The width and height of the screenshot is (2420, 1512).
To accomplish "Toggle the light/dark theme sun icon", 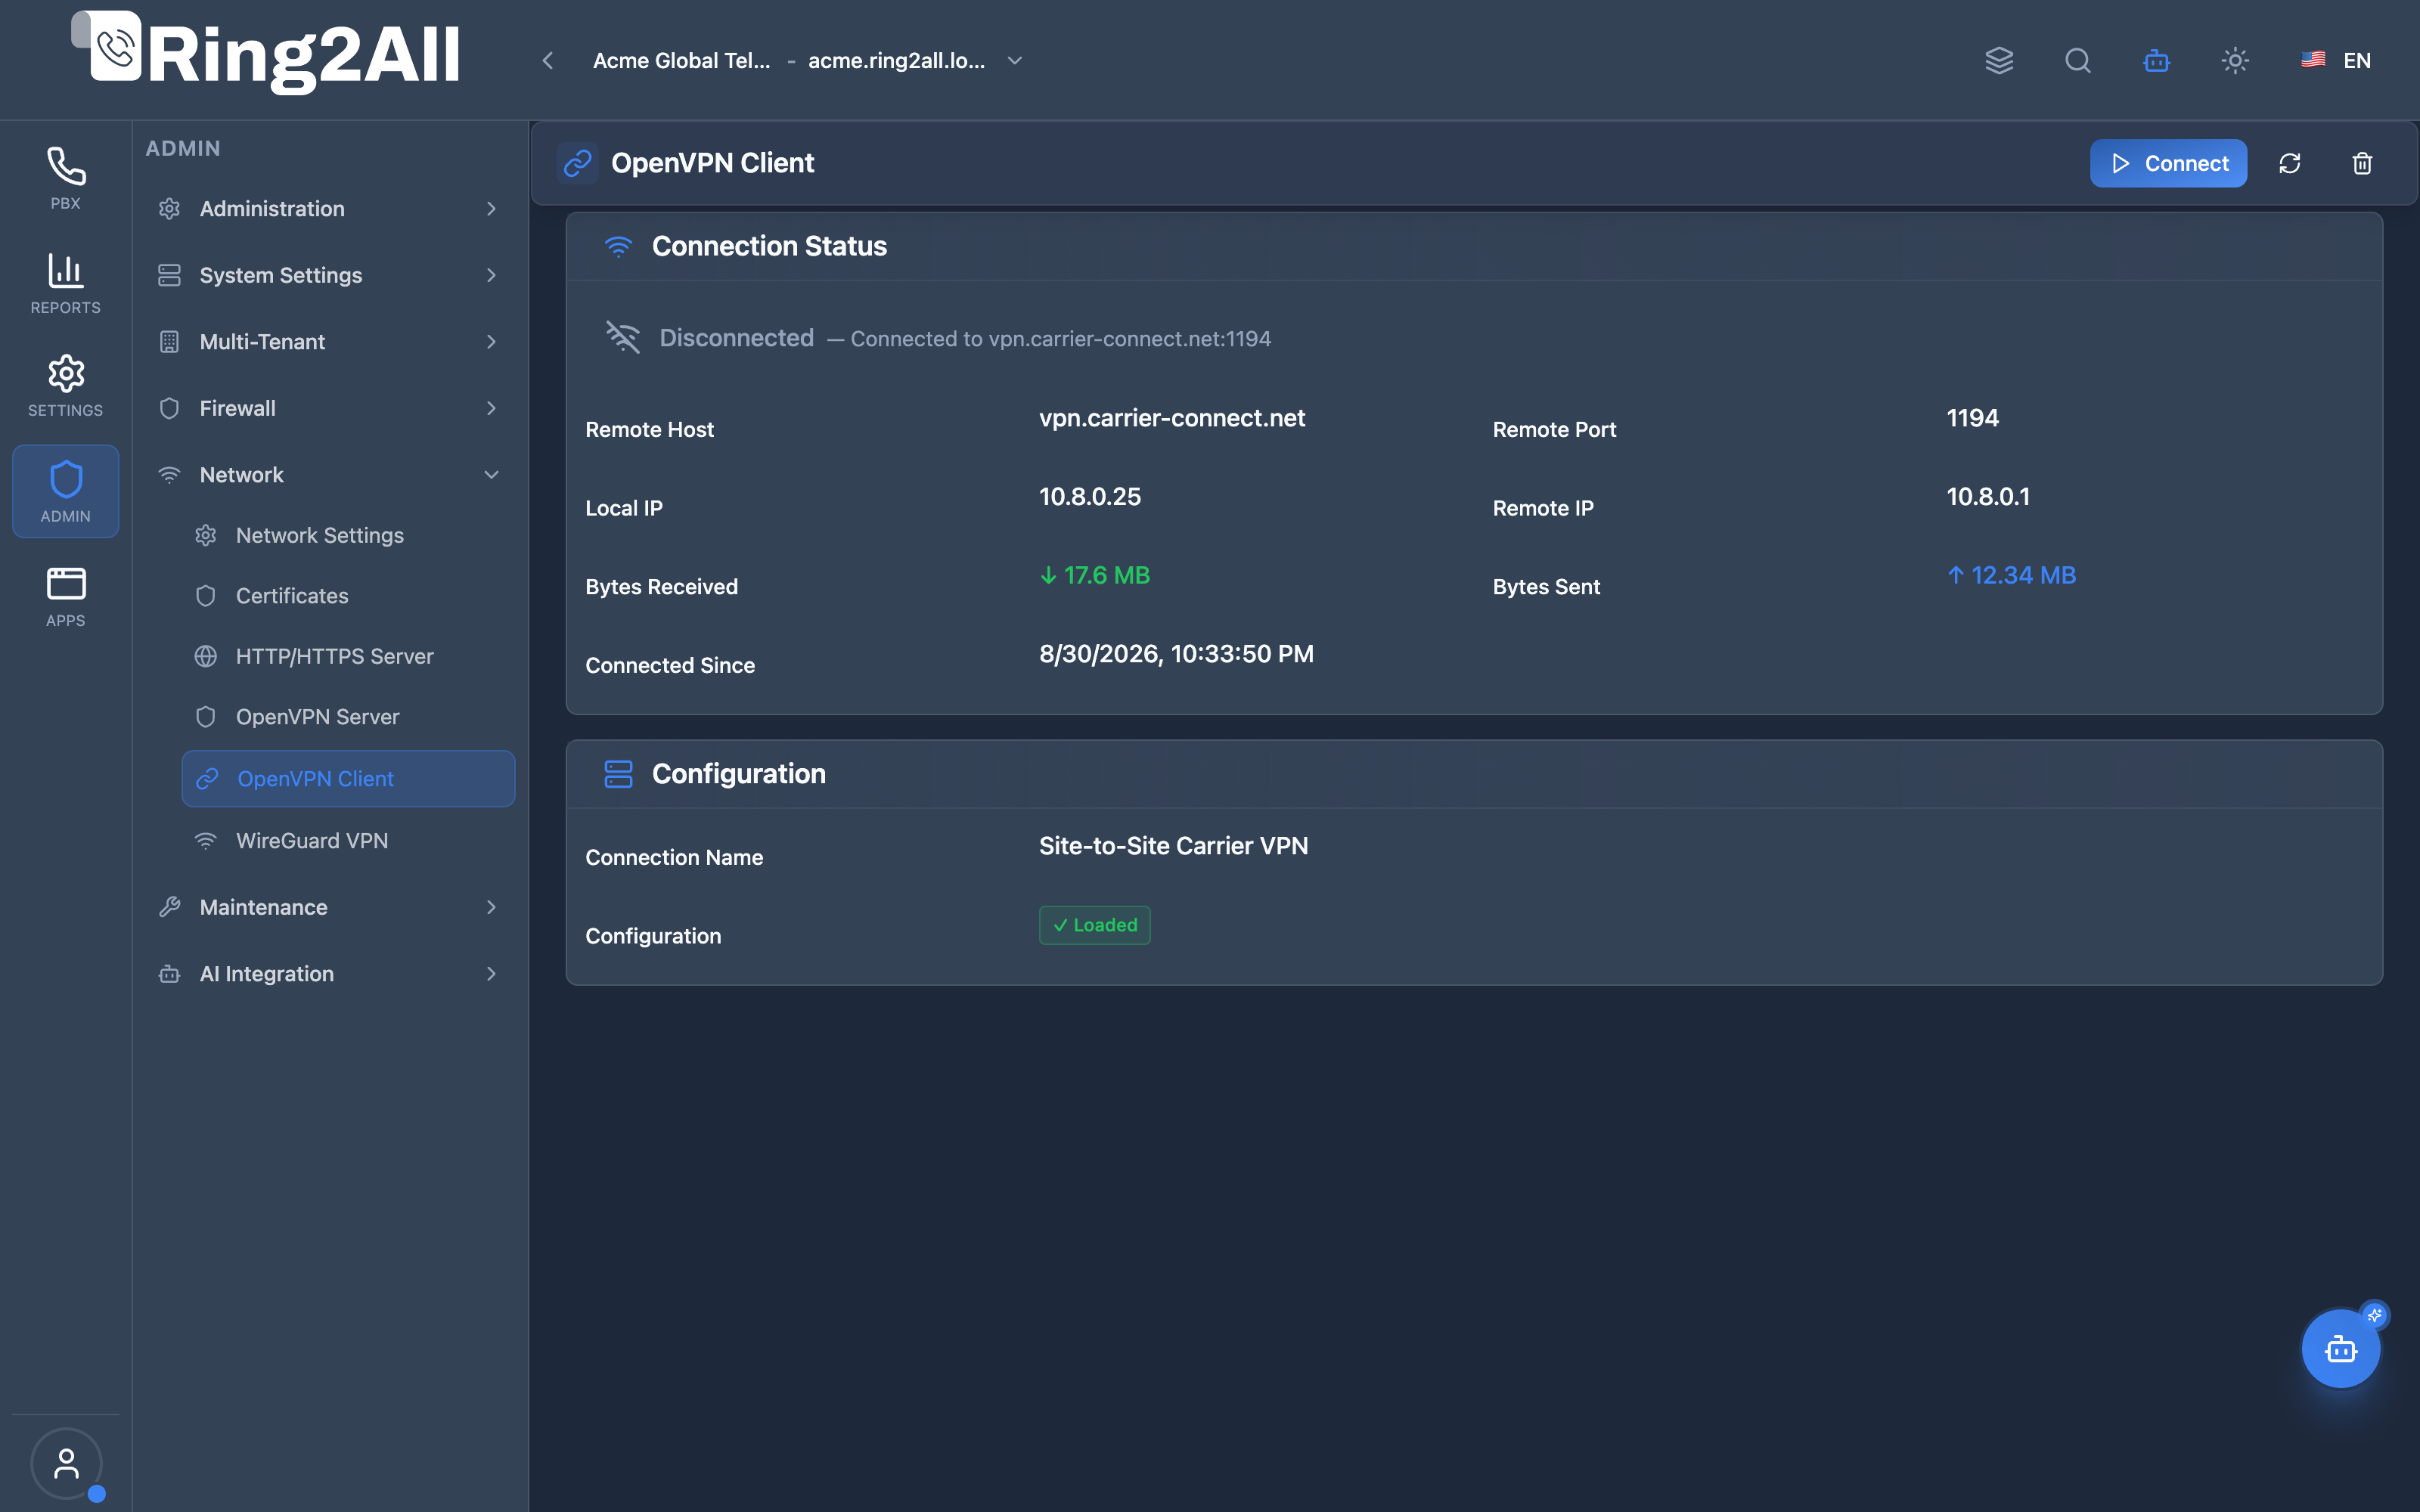I will [2235, 60].
